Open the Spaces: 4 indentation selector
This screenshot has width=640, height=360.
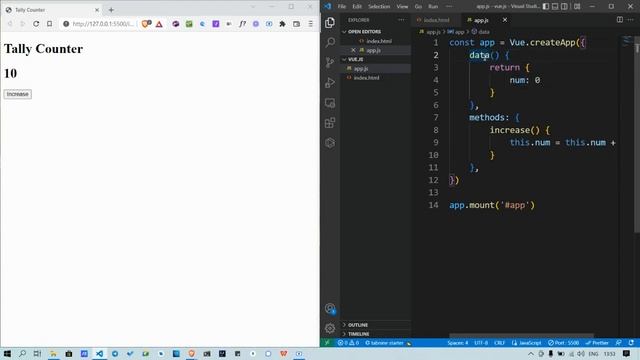tap(458, 343)
